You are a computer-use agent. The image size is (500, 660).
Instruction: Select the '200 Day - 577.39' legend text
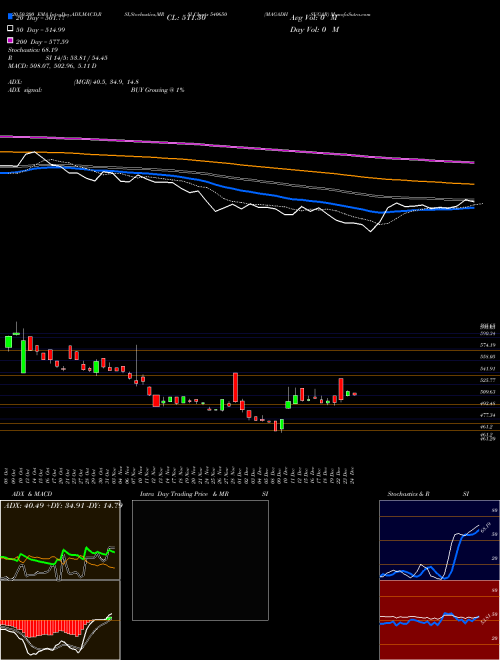(42, 42)
